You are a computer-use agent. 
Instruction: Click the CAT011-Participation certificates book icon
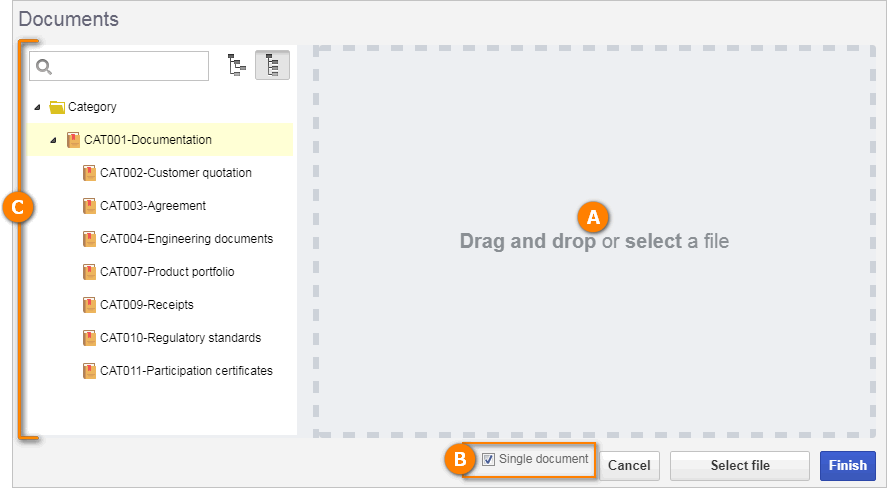pos(89,371)
